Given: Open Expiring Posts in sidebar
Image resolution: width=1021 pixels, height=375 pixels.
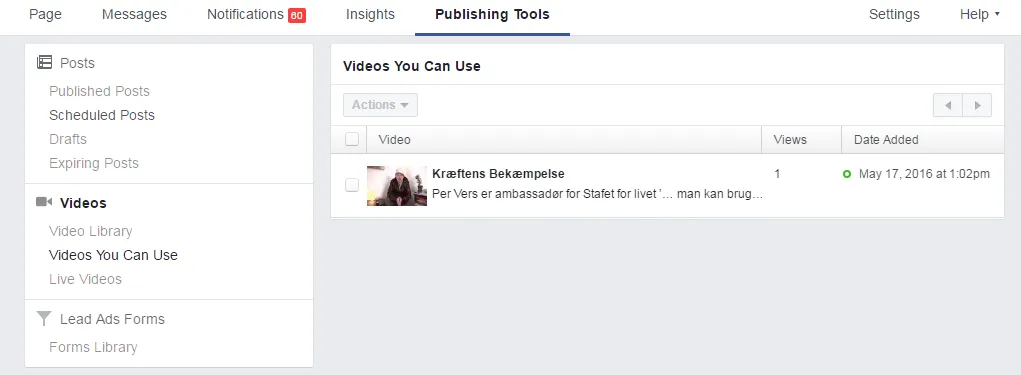Looking at the screenshot, I should 94,163.
